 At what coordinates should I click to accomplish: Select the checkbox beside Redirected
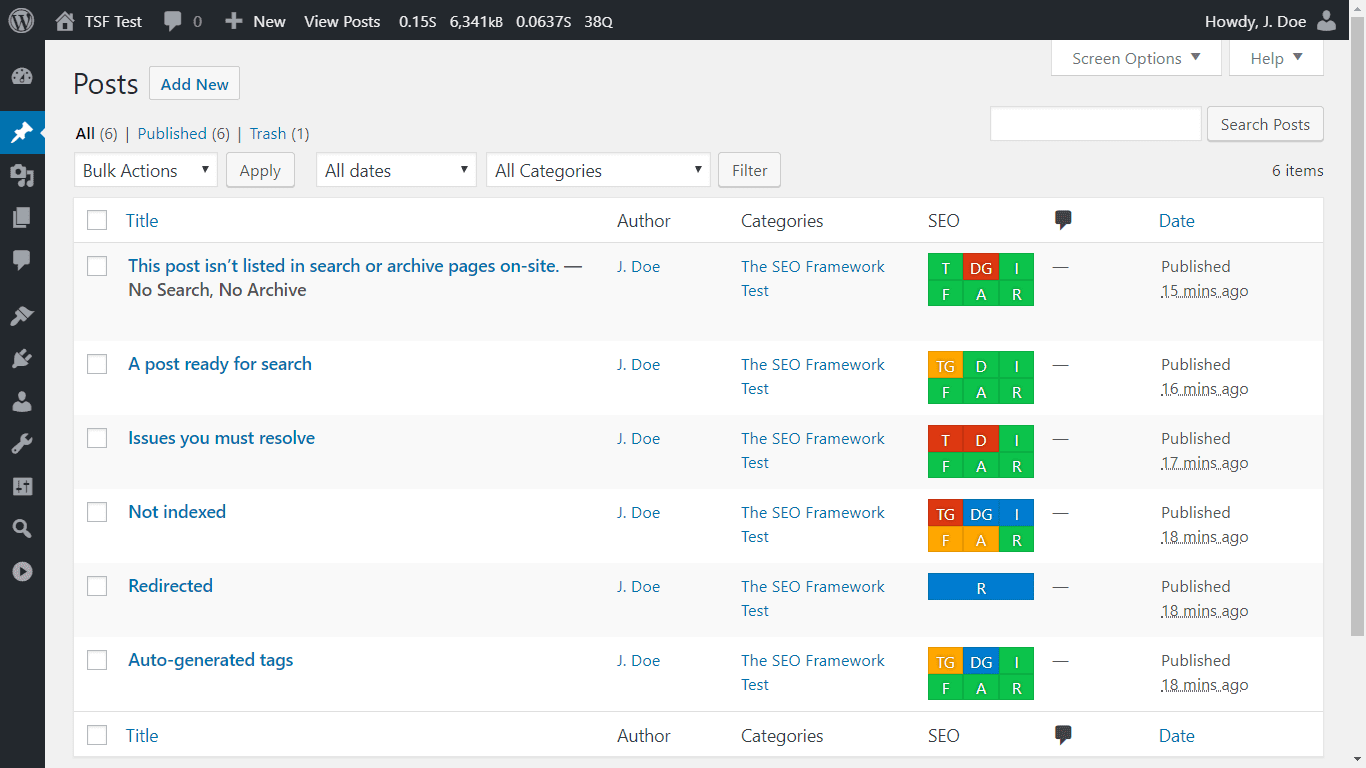[97, 585]
